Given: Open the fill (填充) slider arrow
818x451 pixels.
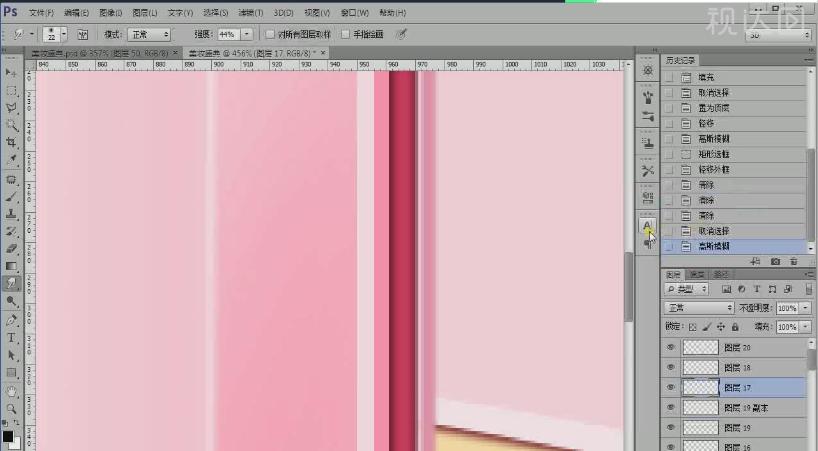Looking at the screenshot, I should click(x=806, y=327).
